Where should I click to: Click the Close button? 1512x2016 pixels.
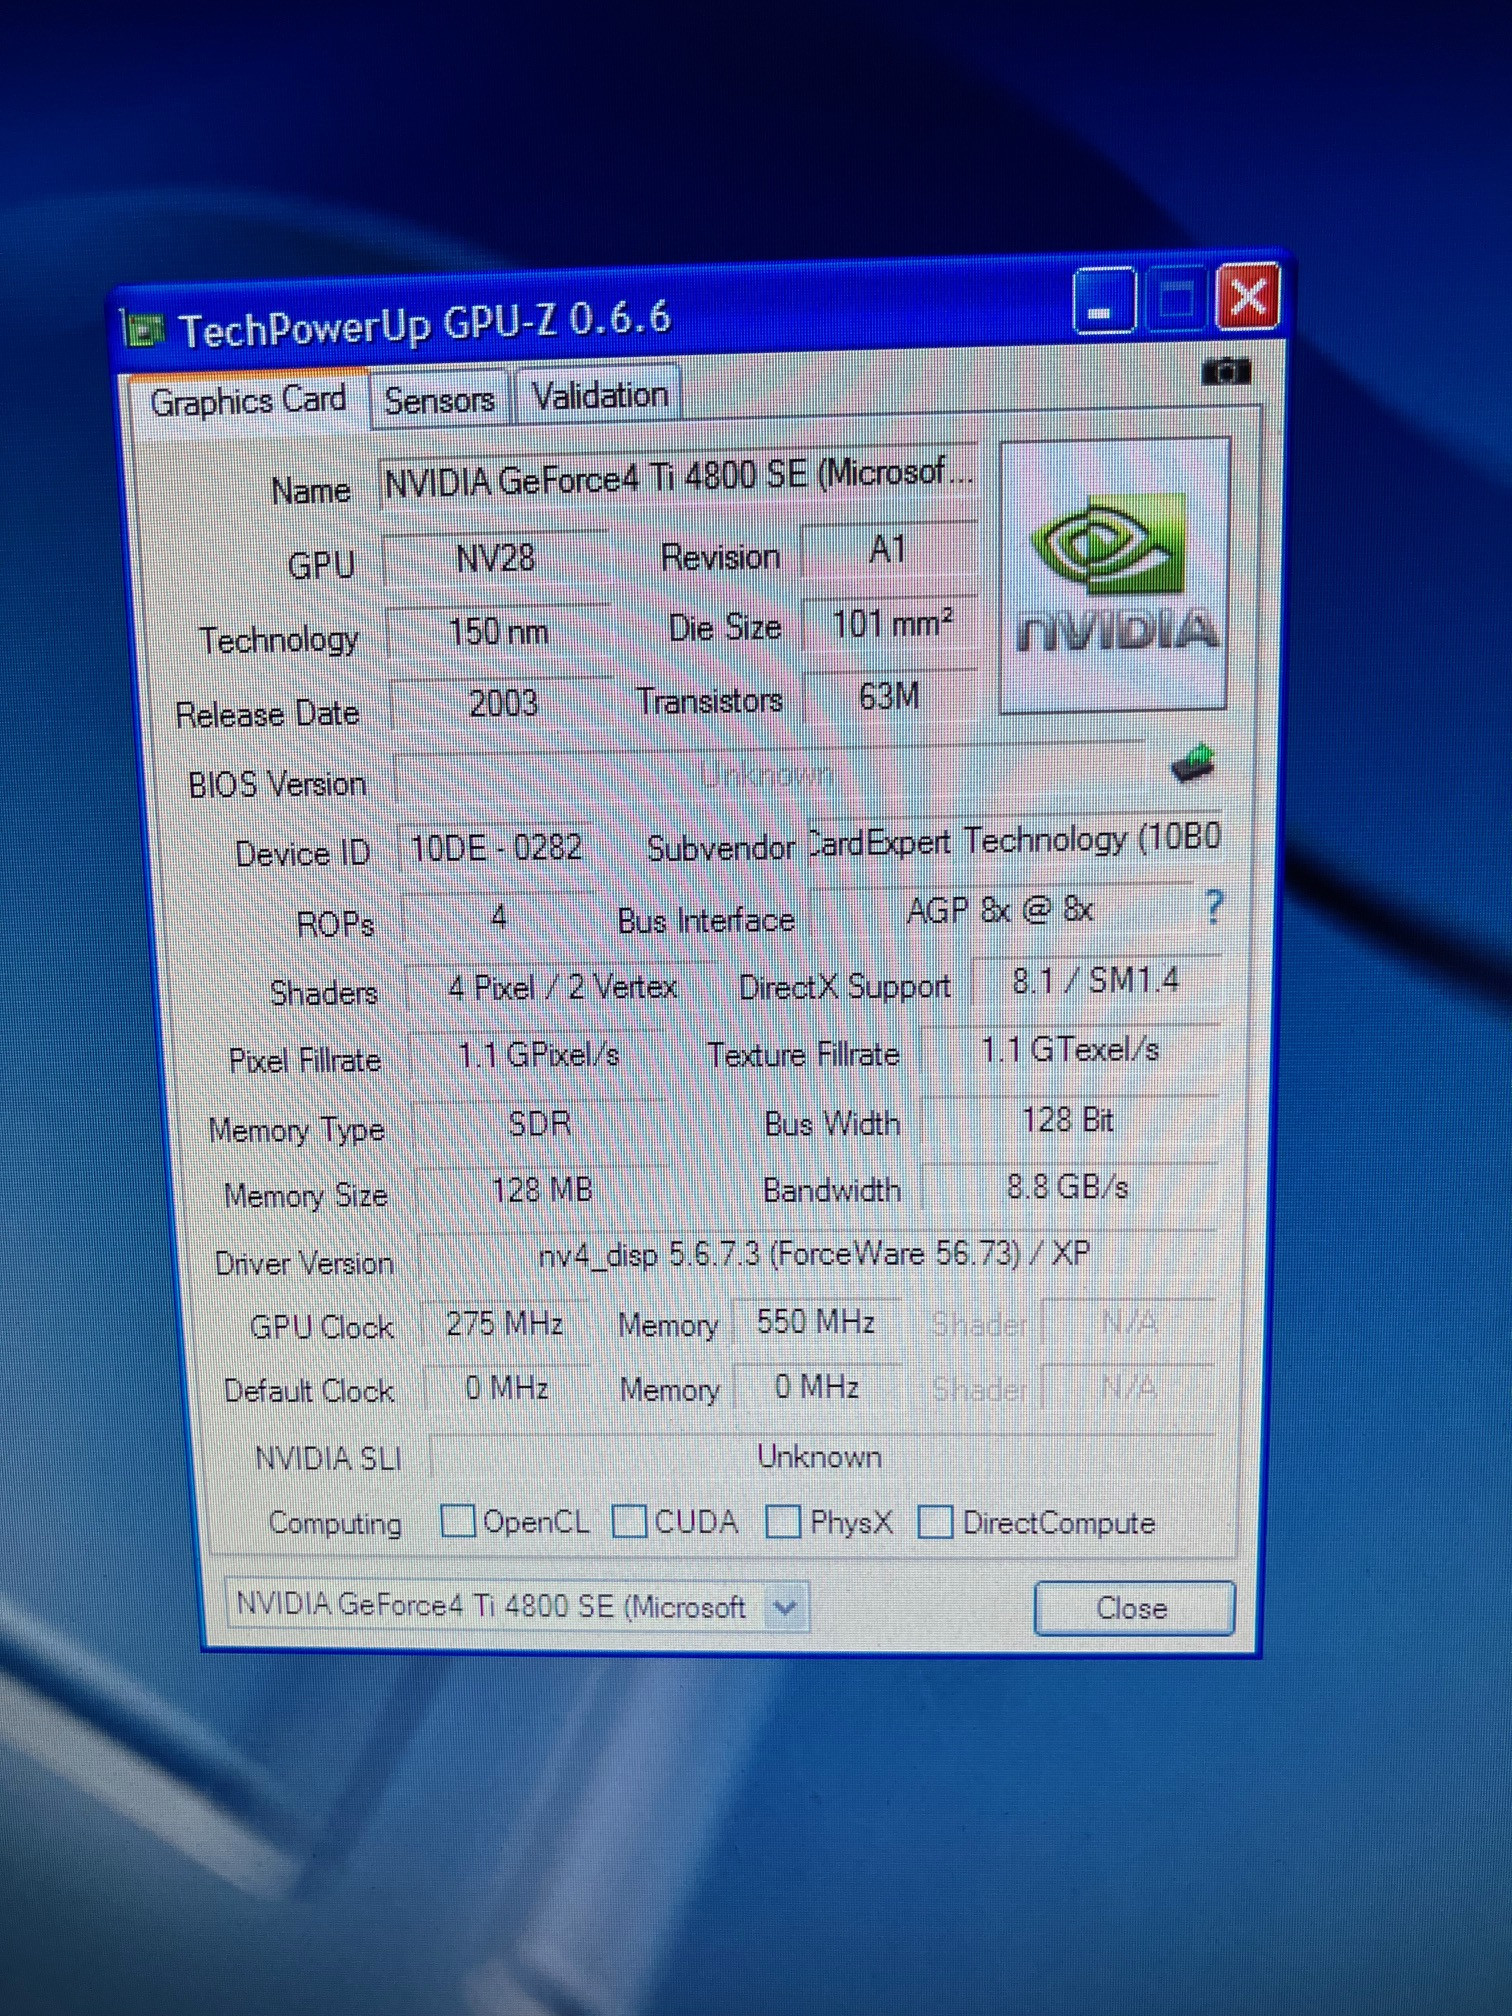[x=1134, y=1608]
